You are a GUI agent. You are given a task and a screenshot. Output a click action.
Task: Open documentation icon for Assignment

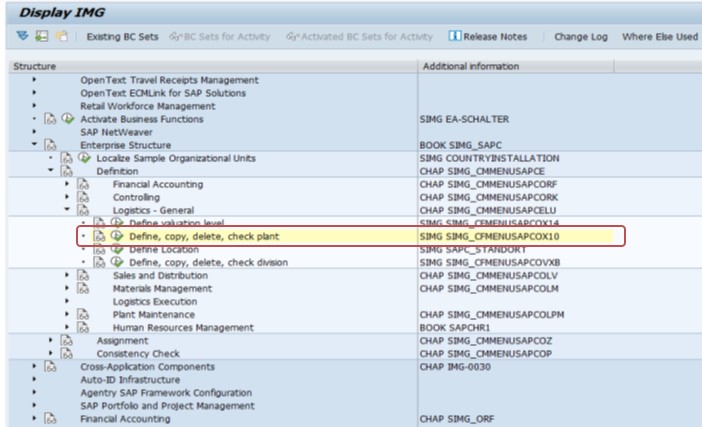click(66, 341)
